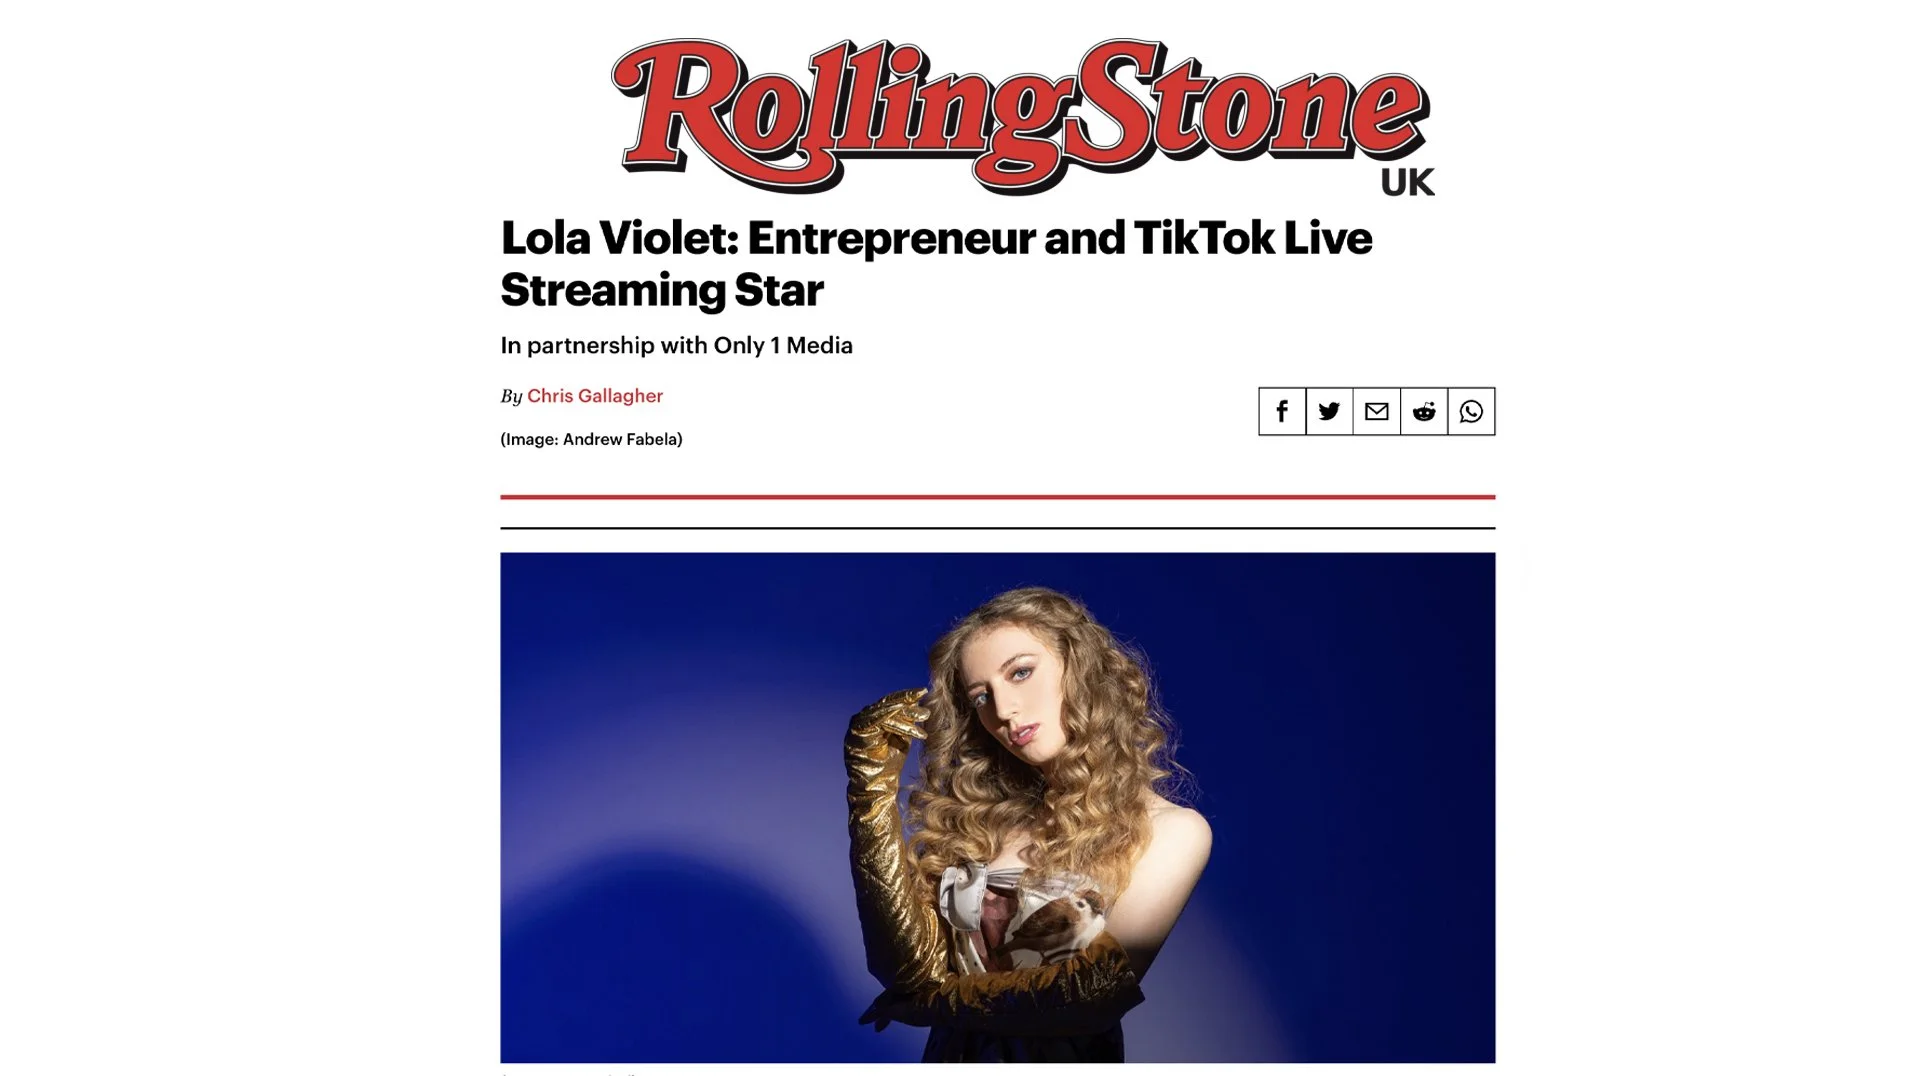Click the red divider line
1920x1076 pixels.
point(998,496)
